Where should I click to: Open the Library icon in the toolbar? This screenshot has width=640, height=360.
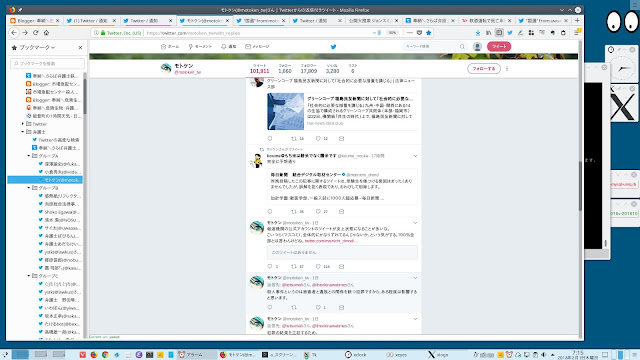[x=489, y=33]
